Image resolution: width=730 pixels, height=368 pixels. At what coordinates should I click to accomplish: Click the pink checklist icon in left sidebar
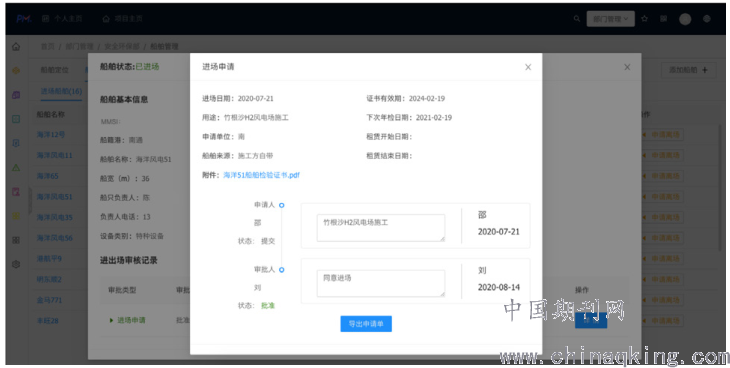tap(16, 191)
